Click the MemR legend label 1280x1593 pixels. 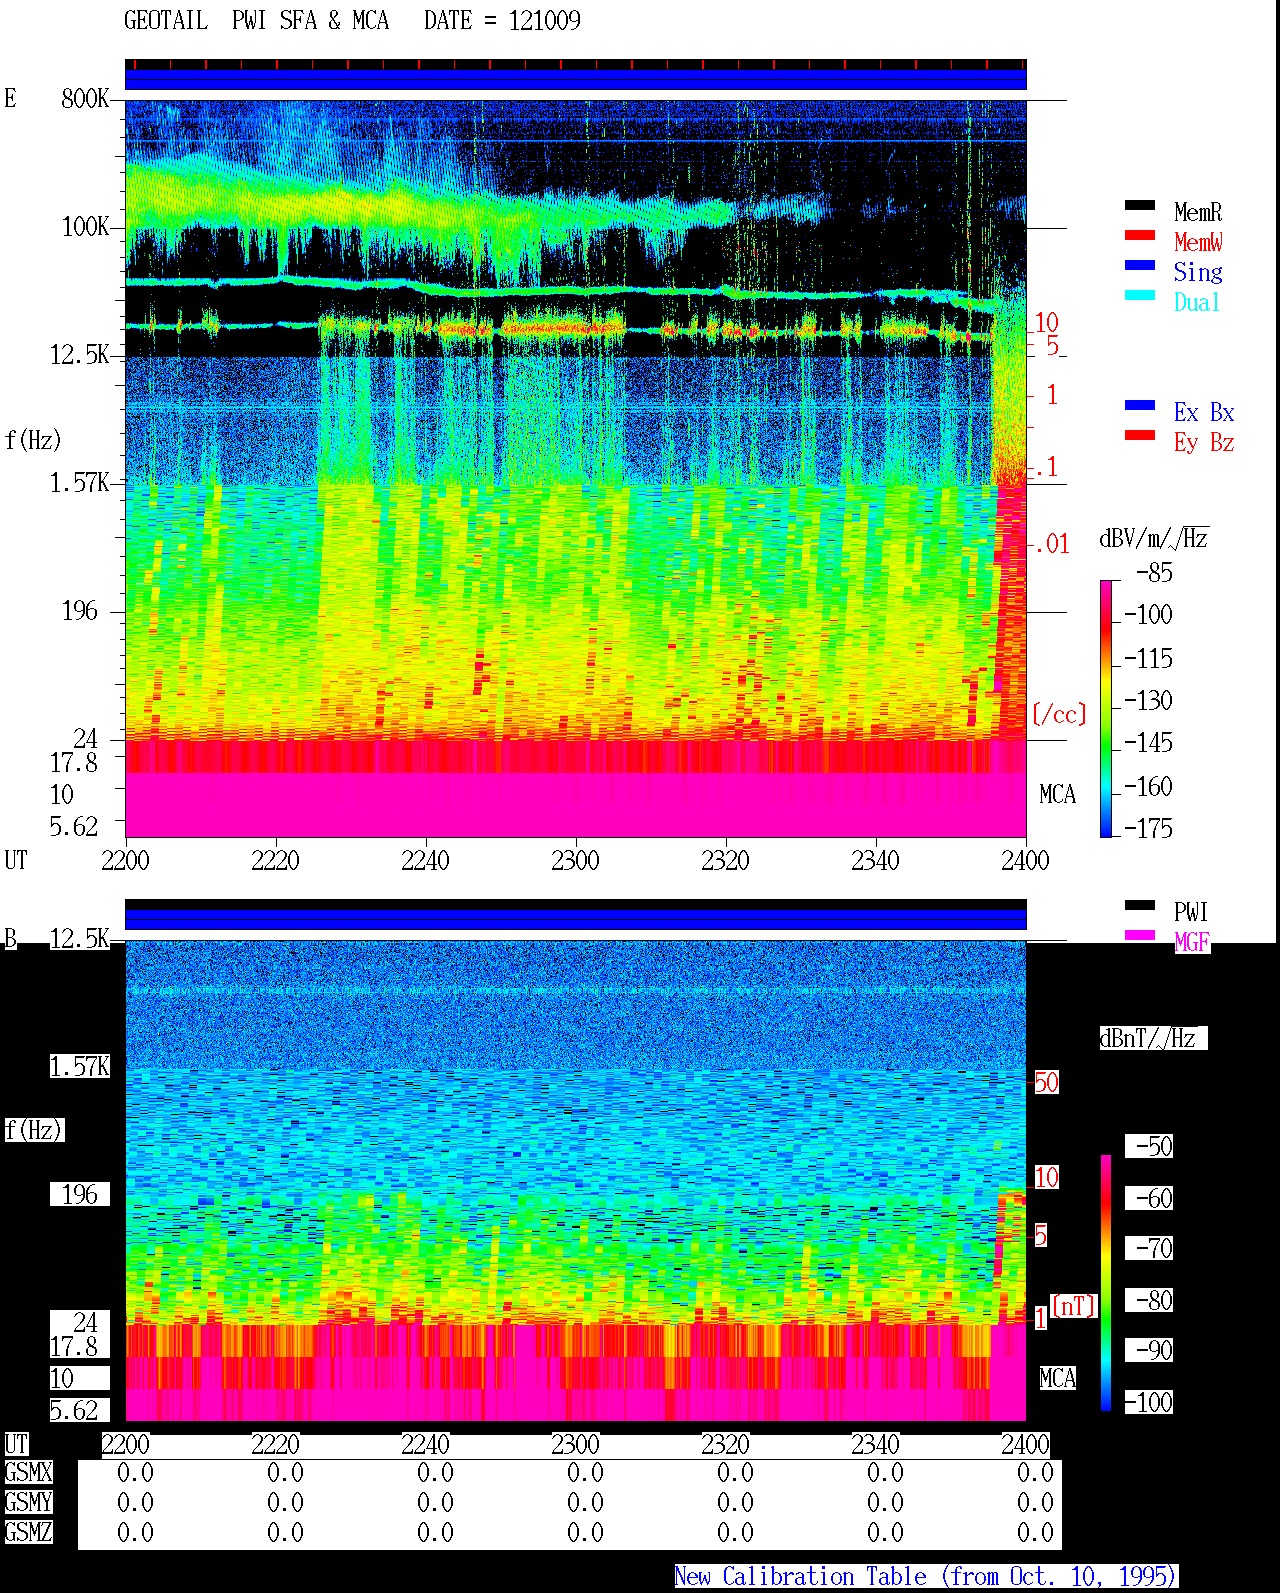(x=1198, y=212)
